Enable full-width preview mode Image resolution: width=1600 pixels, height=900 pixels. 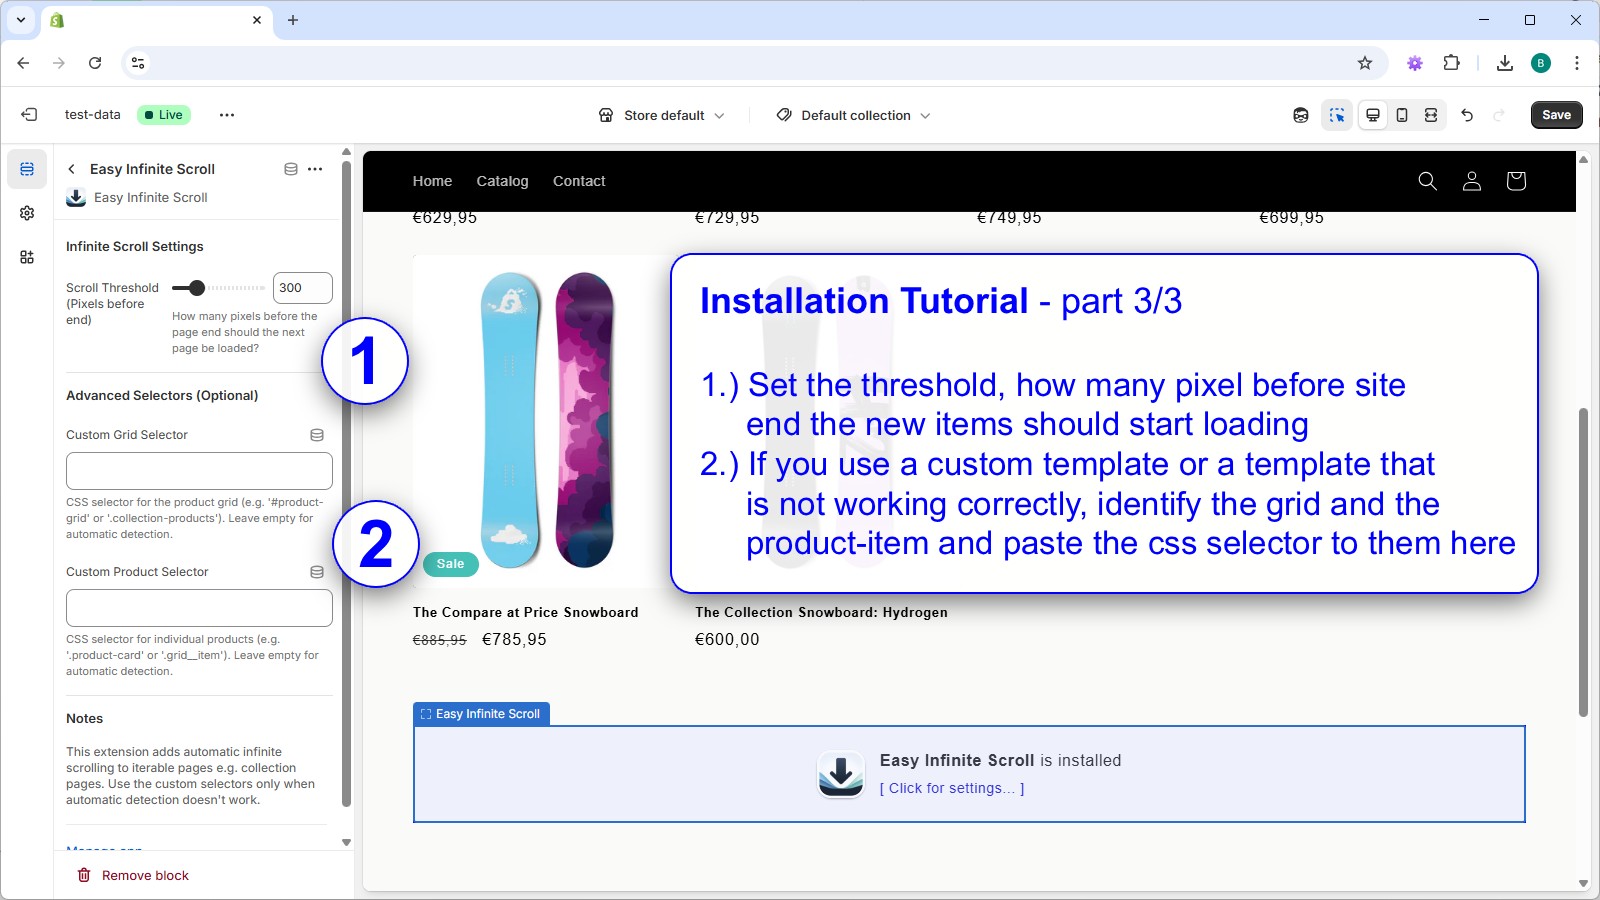1431,114
